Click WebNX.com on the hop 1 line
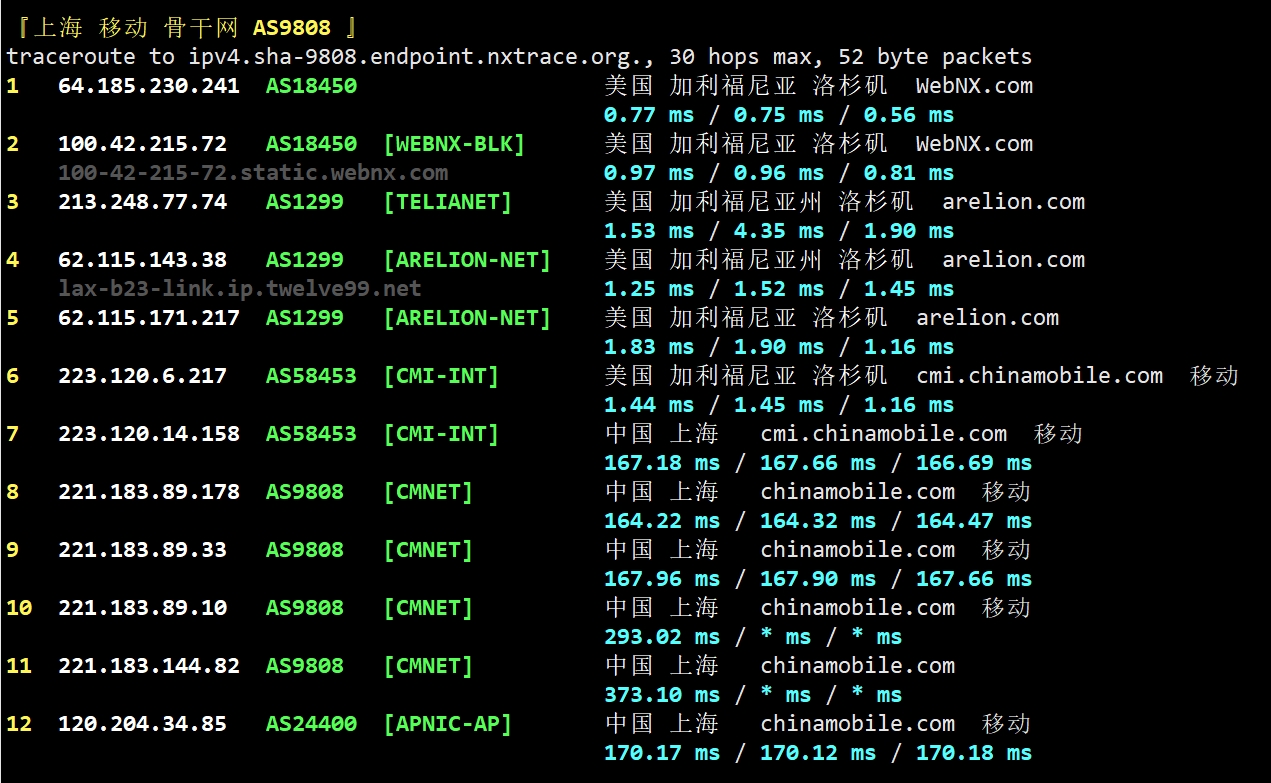The width and height of the screenshot is (1271, 783). 975,86
